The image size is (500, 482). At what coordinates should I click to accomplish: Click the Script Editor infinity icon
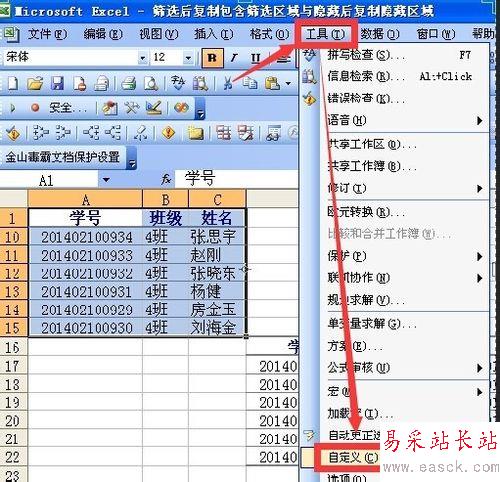[x=181, y=108]
